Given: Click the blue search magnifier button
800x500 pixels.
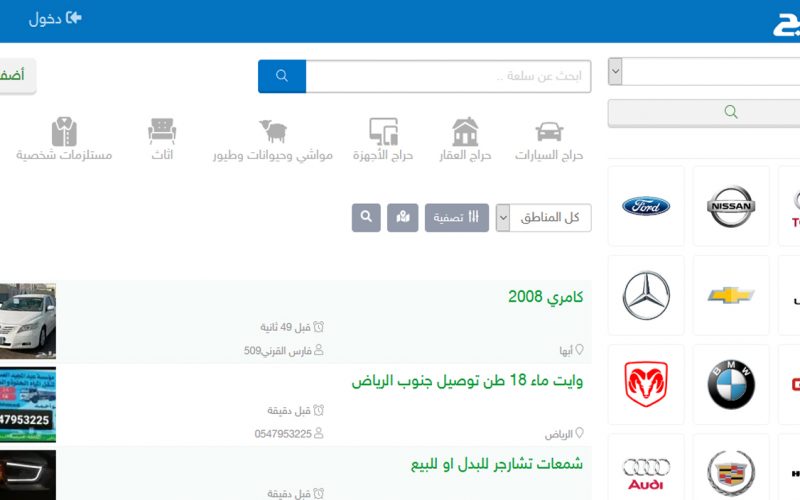Looking at the screenshot, I should (282, 77).
